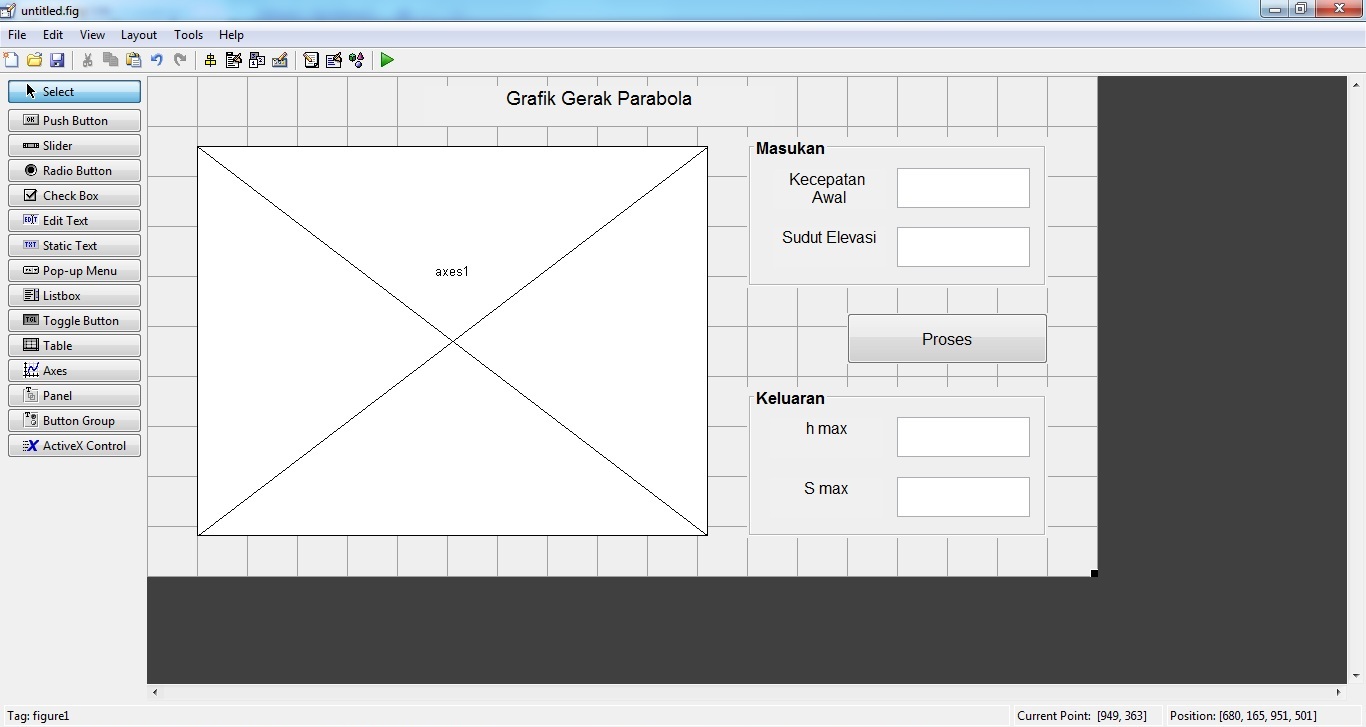Click the Kecepatan Awal edit field
This screenshot has width=1366, height=727.
pyautogui.click(x=962, y=188)
